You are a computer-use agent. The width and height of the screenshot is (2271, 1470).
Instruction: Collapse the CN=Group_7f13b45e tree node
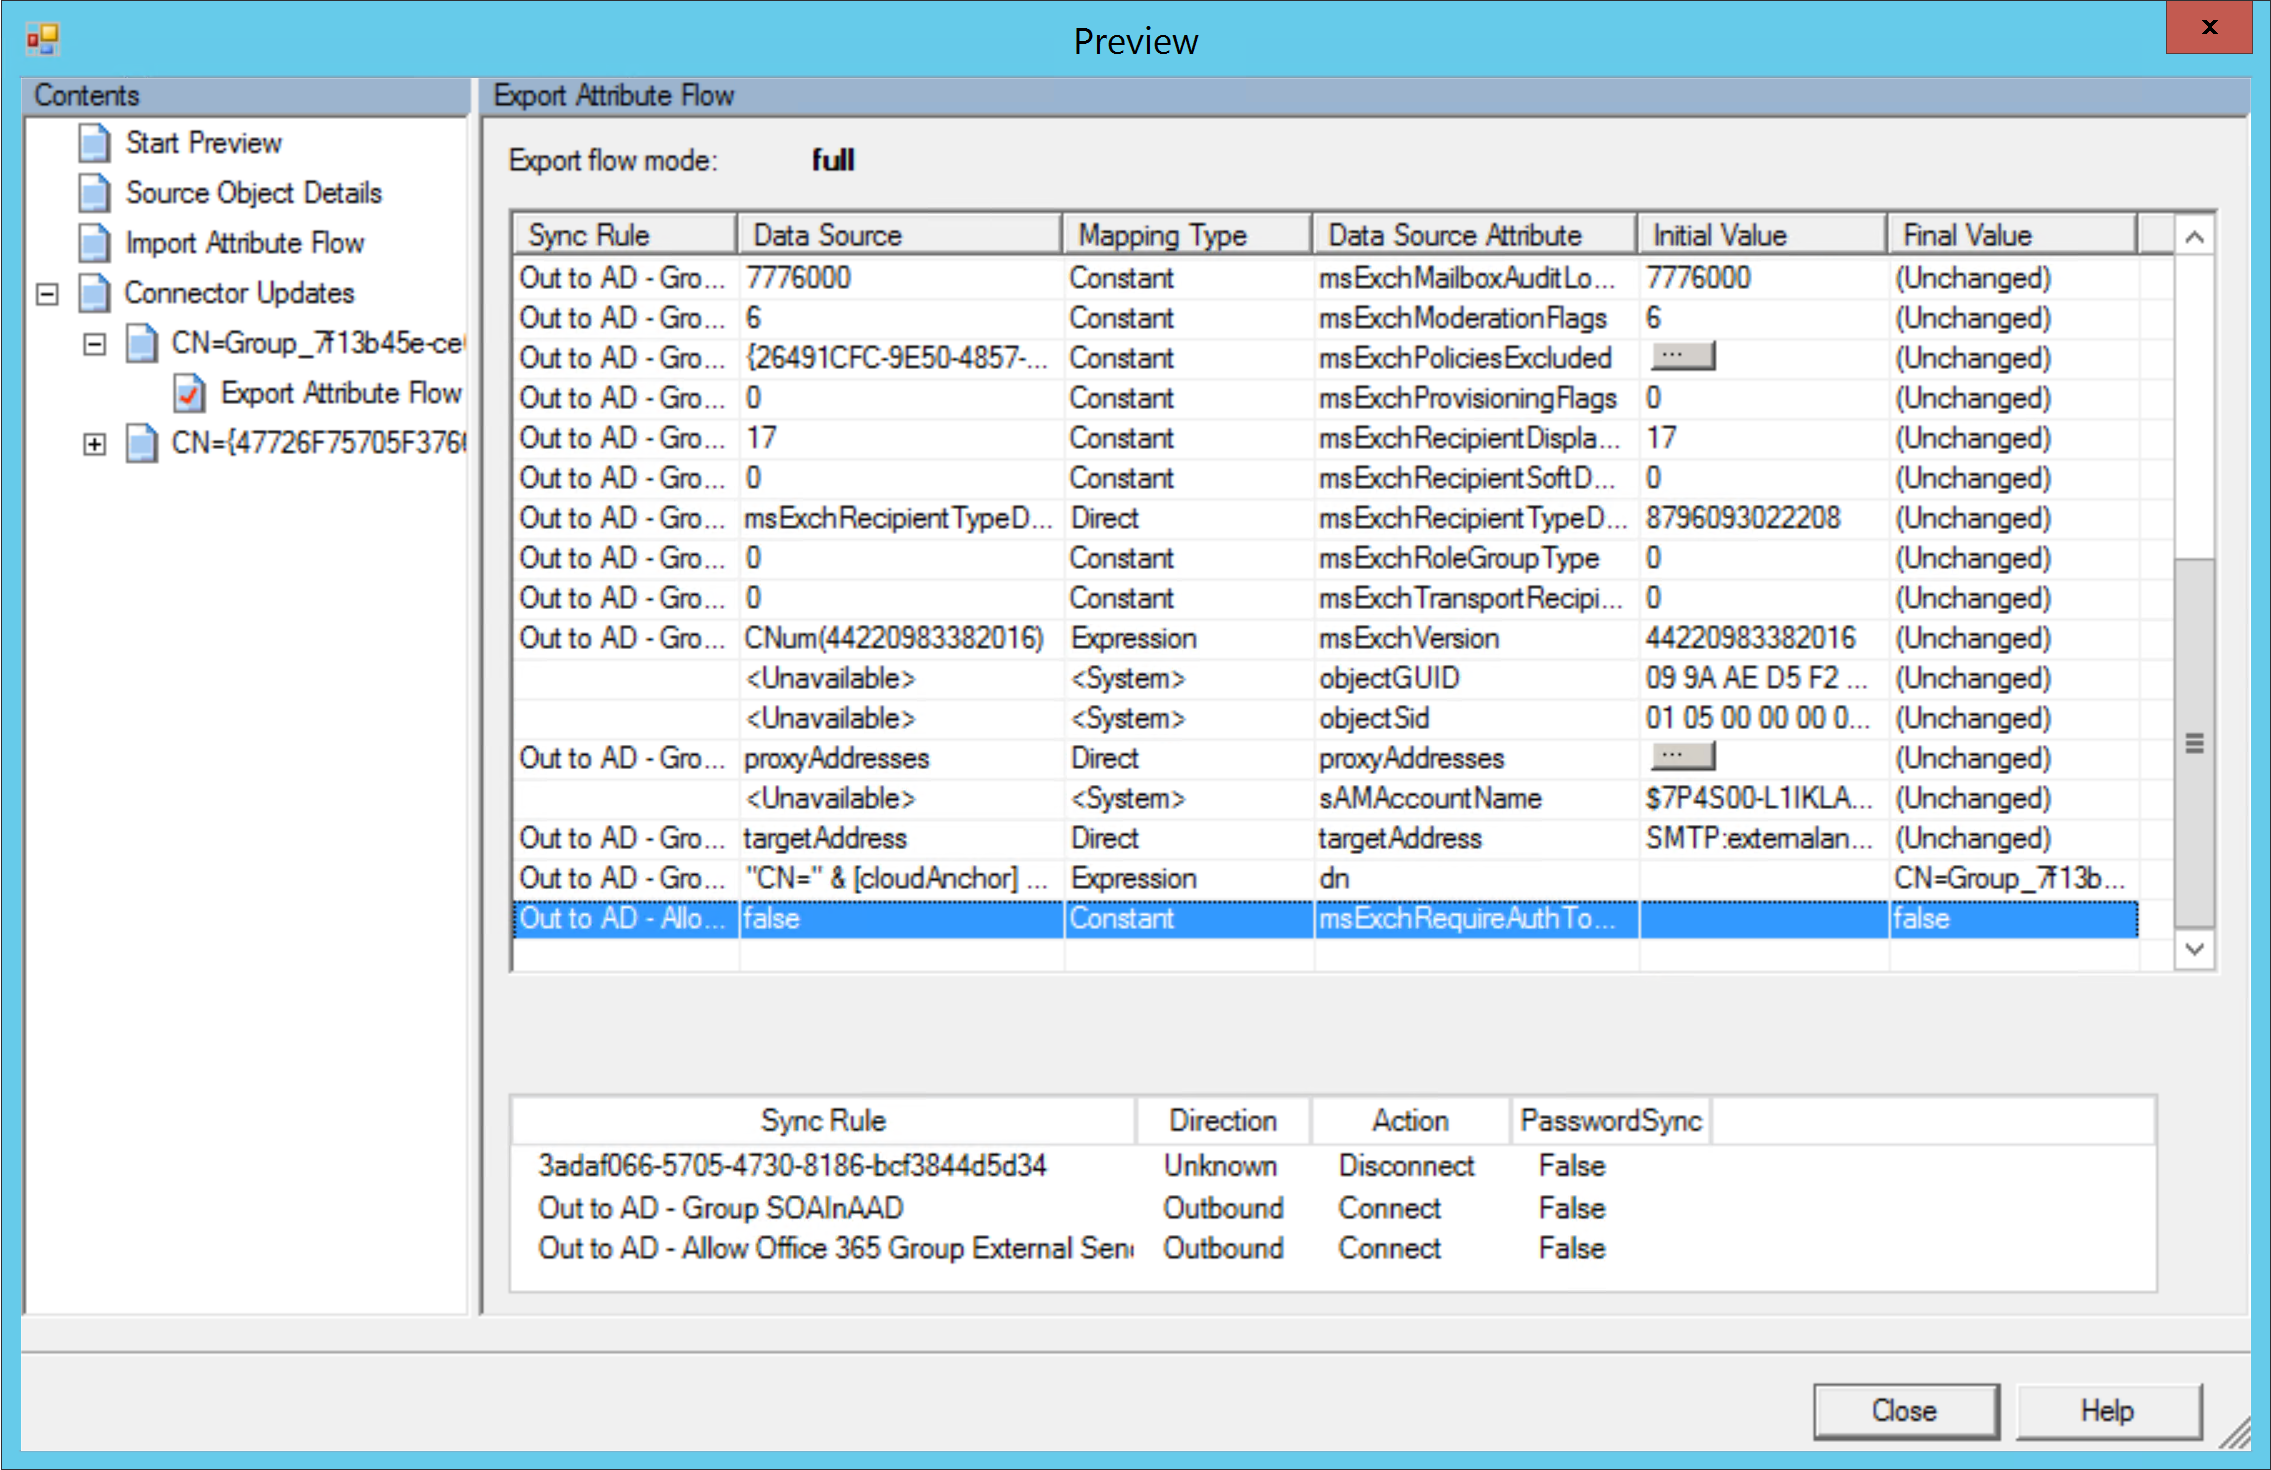(x=94, y=344)
